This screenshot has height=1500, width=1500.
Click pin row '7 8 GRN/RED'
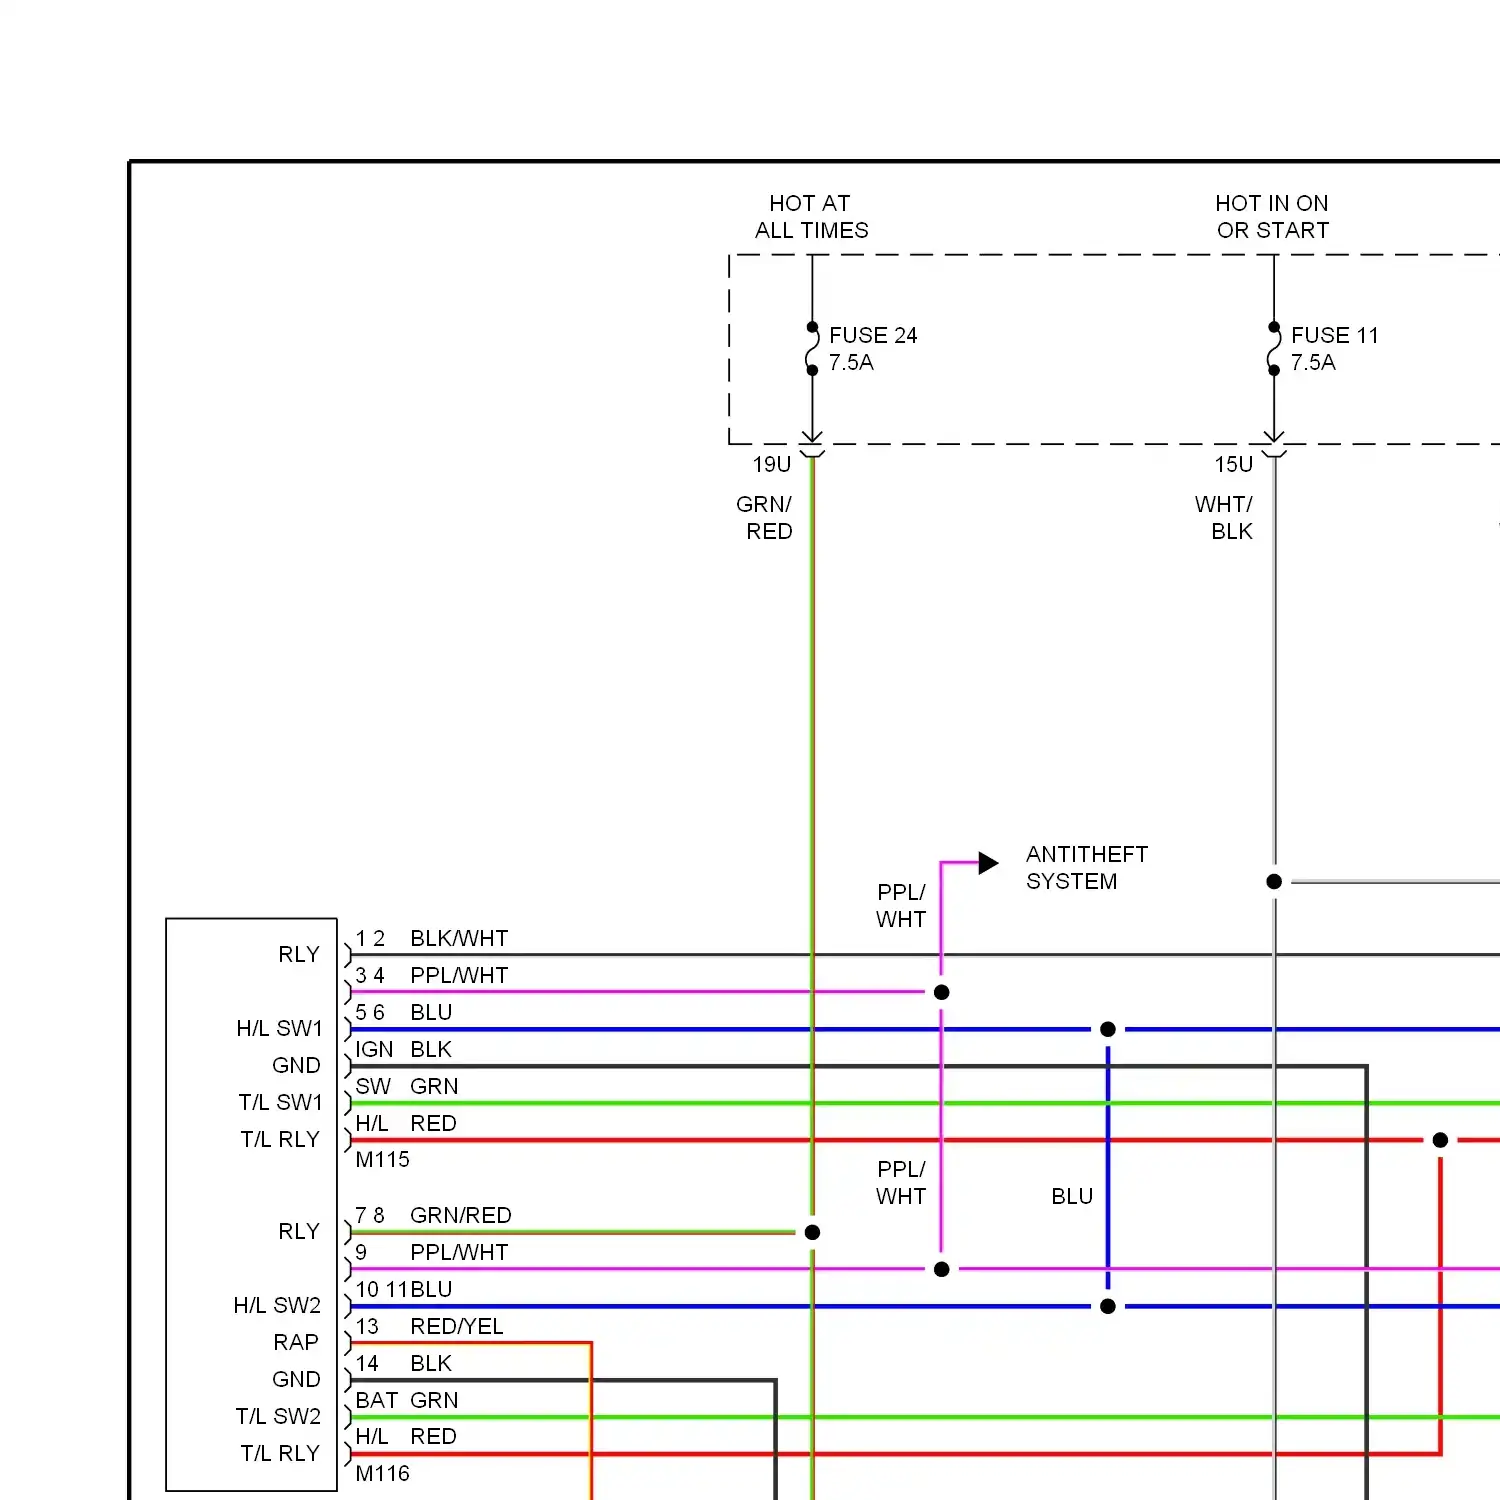coord(433,1216)
